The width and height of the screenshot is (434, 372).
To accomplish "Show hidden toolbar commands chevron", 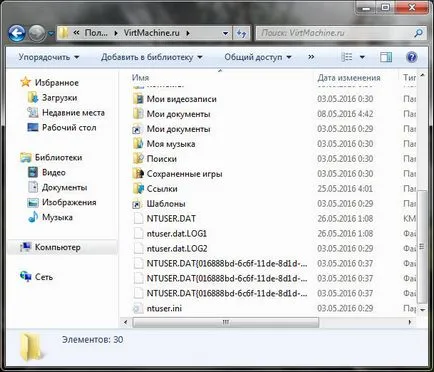I will (311, 57).
